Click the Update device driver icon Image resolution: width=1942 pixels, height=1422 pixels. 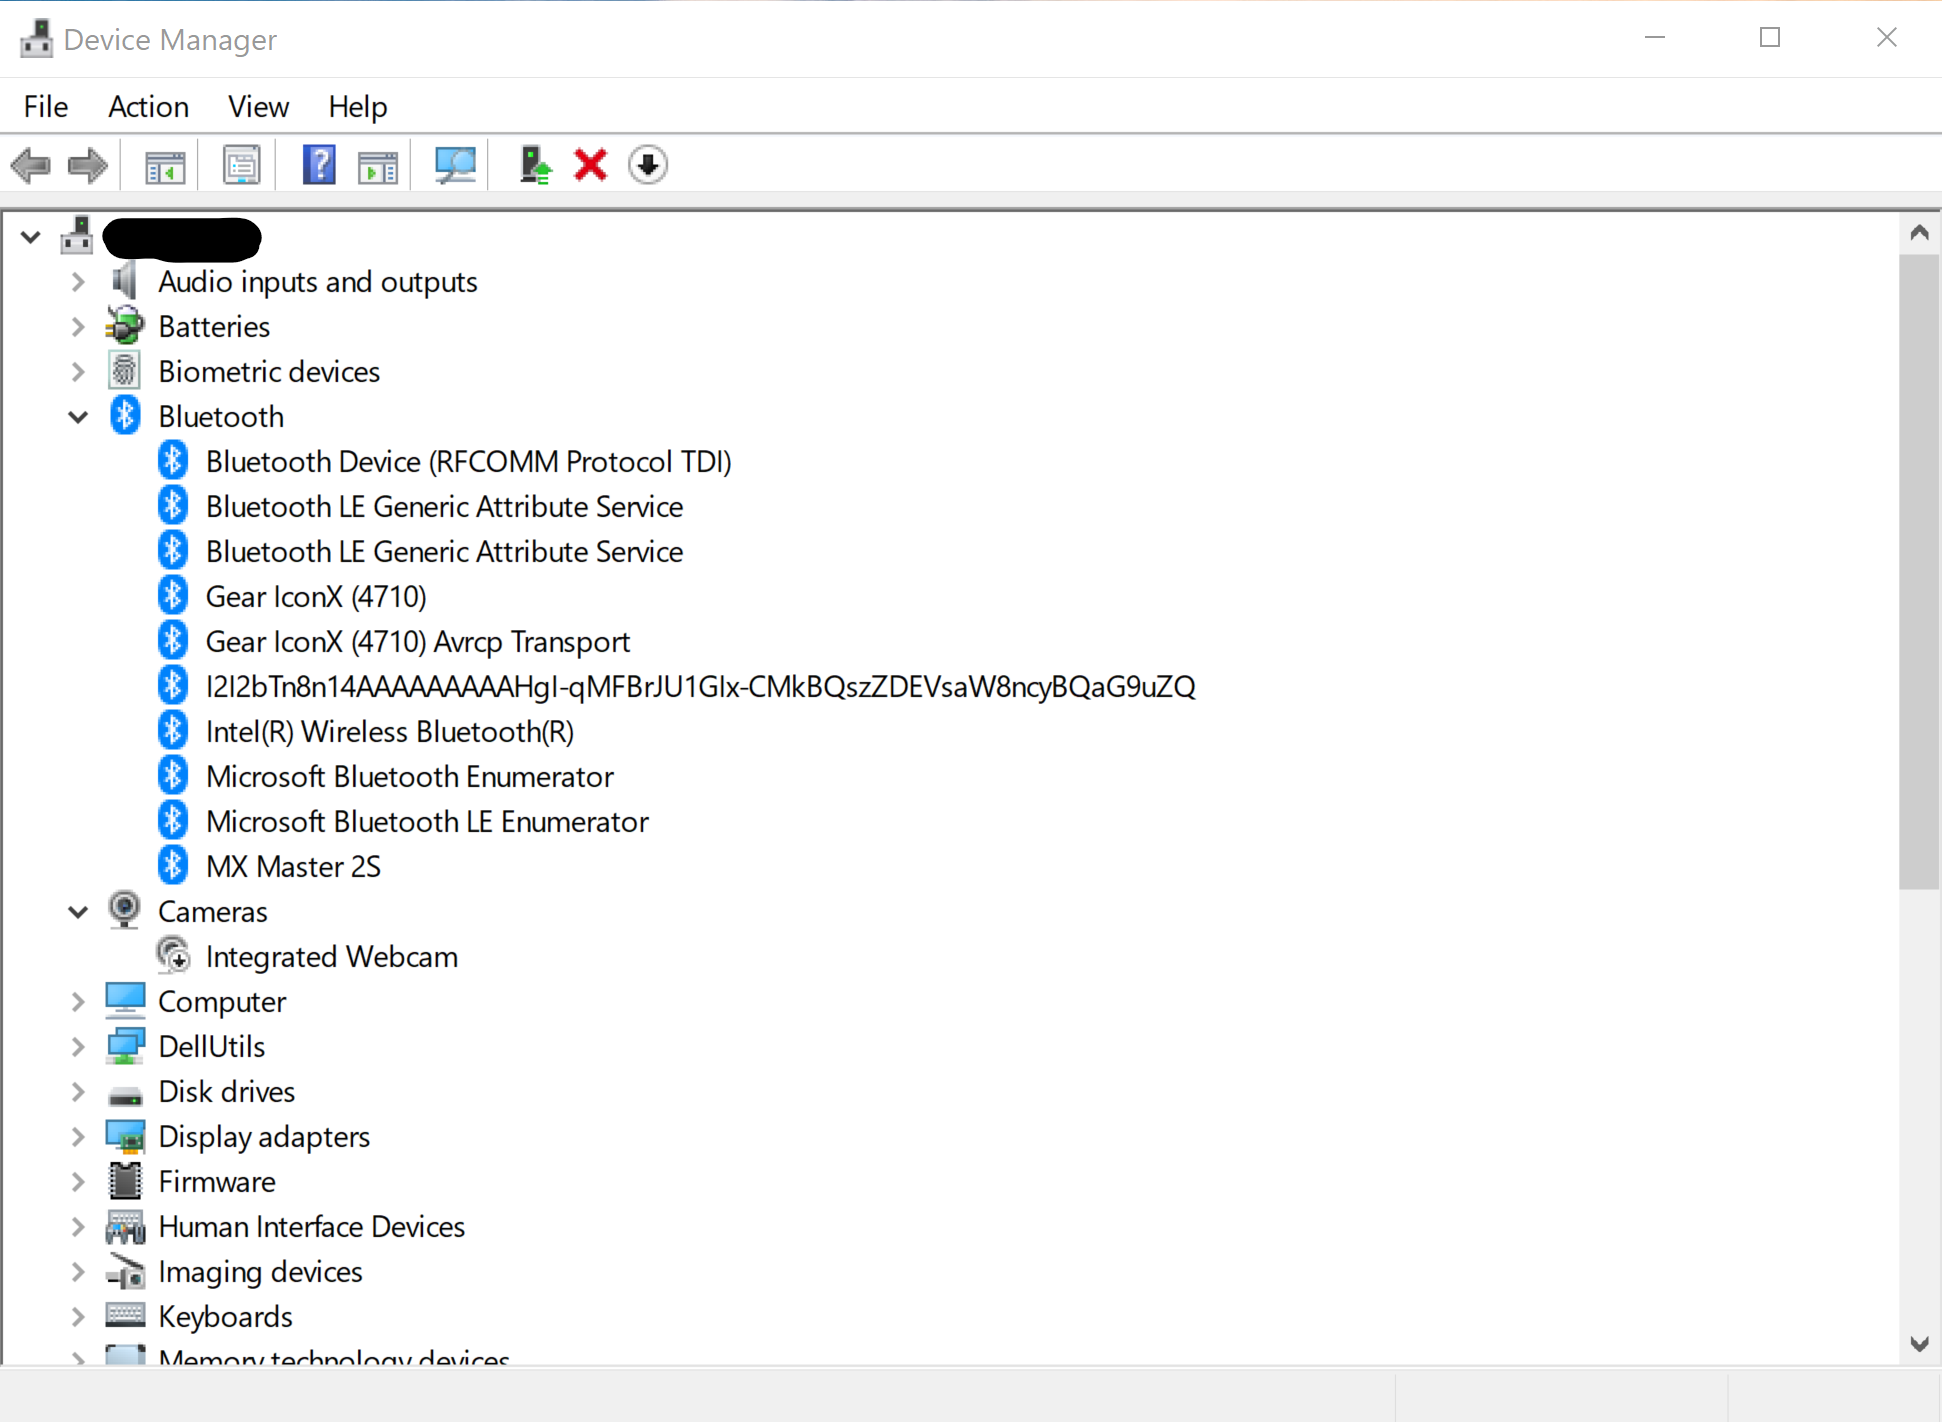535,165
